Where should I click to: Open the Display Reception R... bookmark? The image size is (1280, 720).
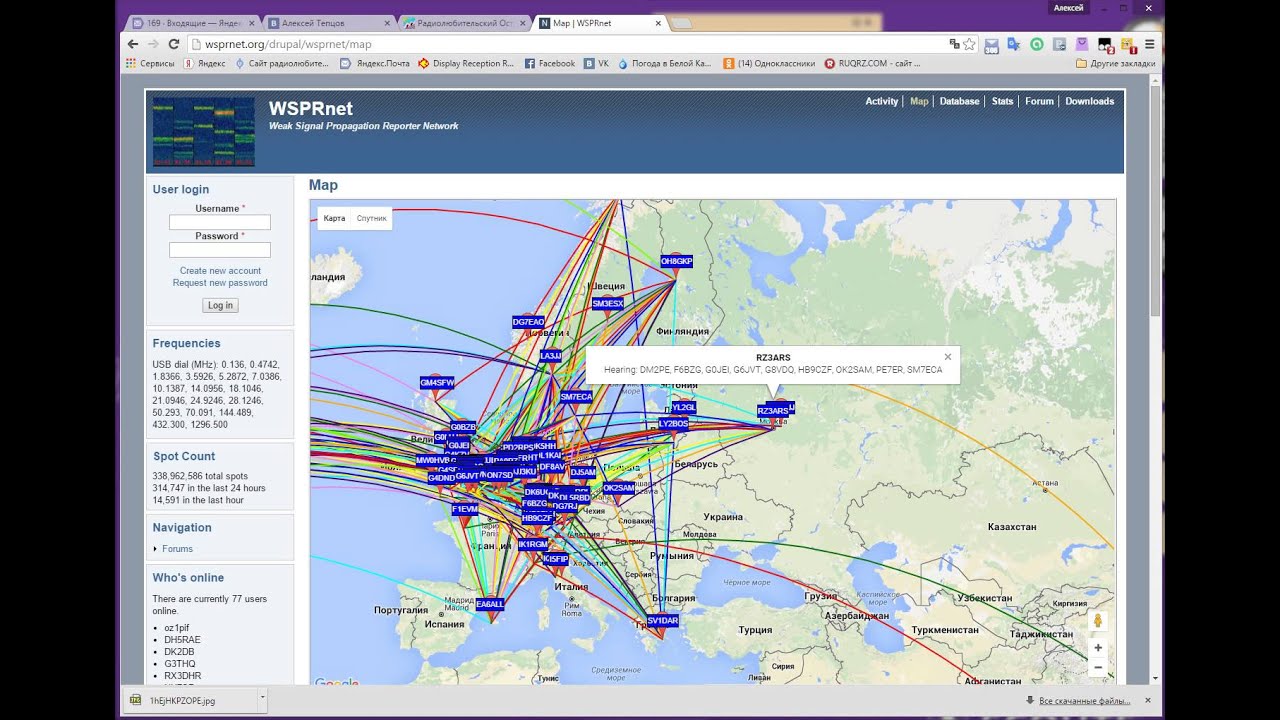(466, 63)
